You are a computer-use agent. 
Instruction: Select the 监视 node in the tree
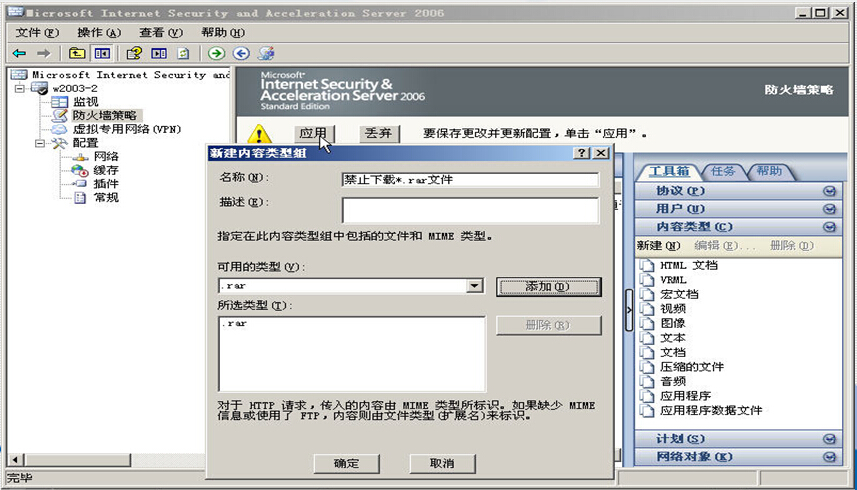(x=85, y=101)
